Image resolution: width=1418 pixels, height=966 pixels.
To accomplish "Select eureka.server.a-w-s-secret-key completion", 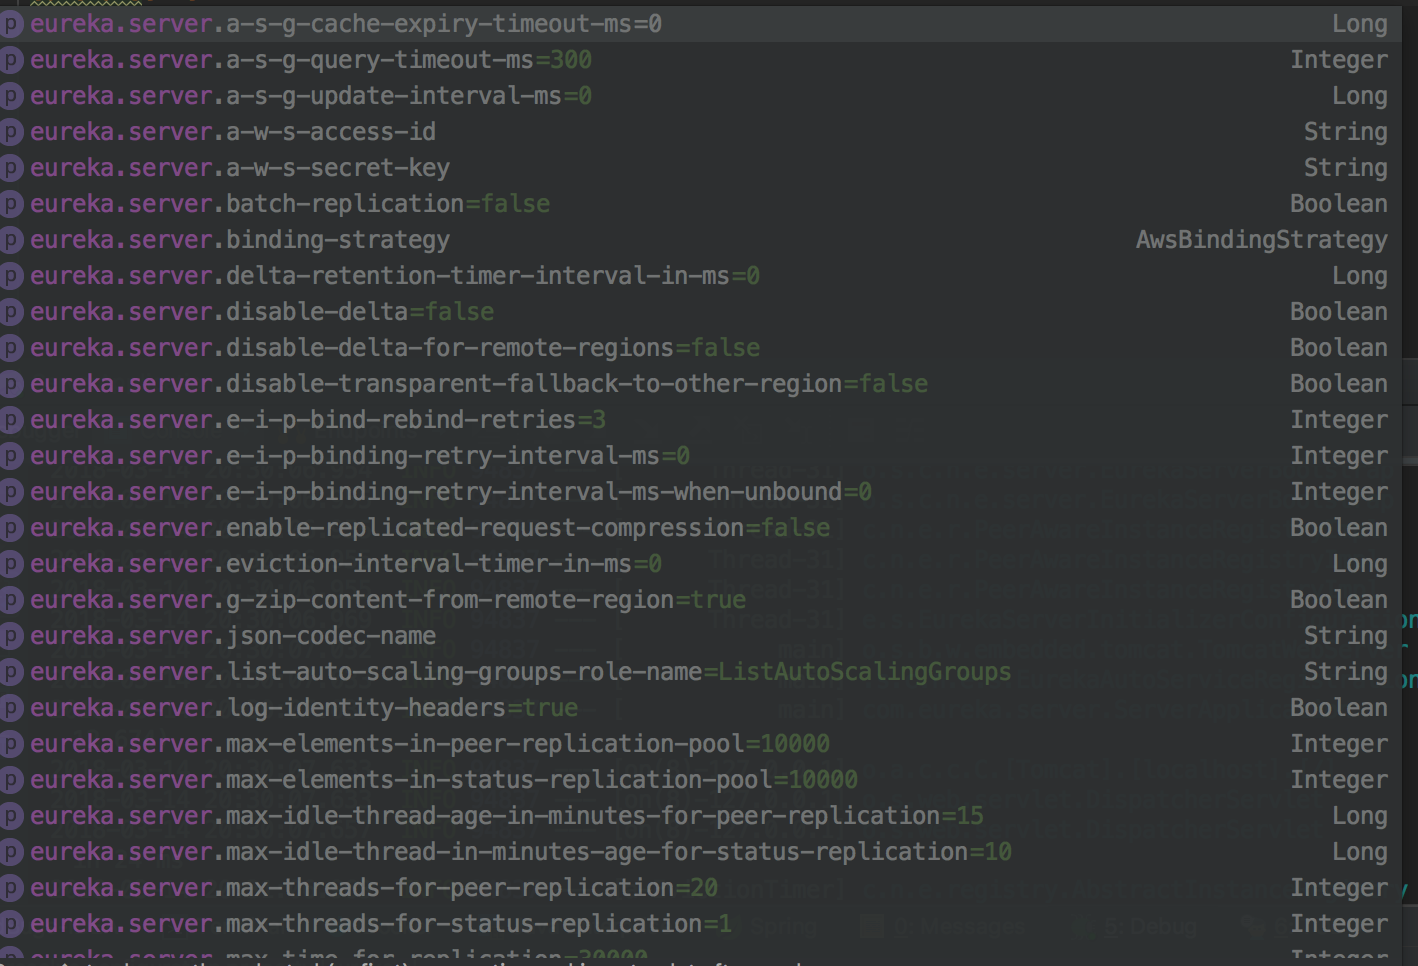I will point(239,168).
